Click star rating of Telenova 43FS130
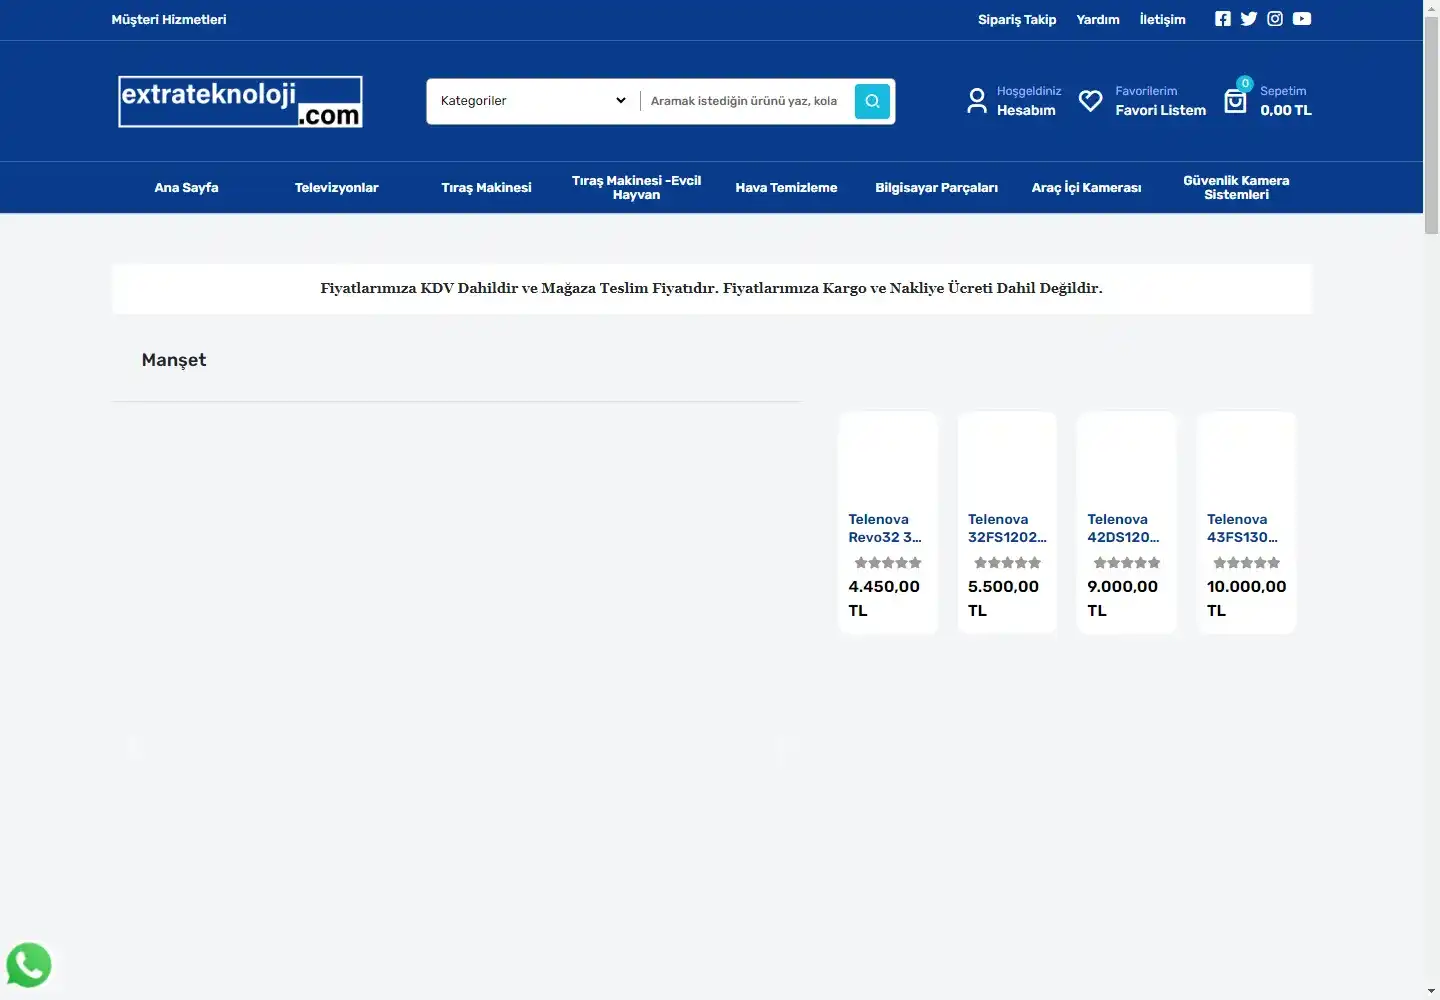The height and width of the screenshot is (1000, 1440). click(x=1246, y=563)
